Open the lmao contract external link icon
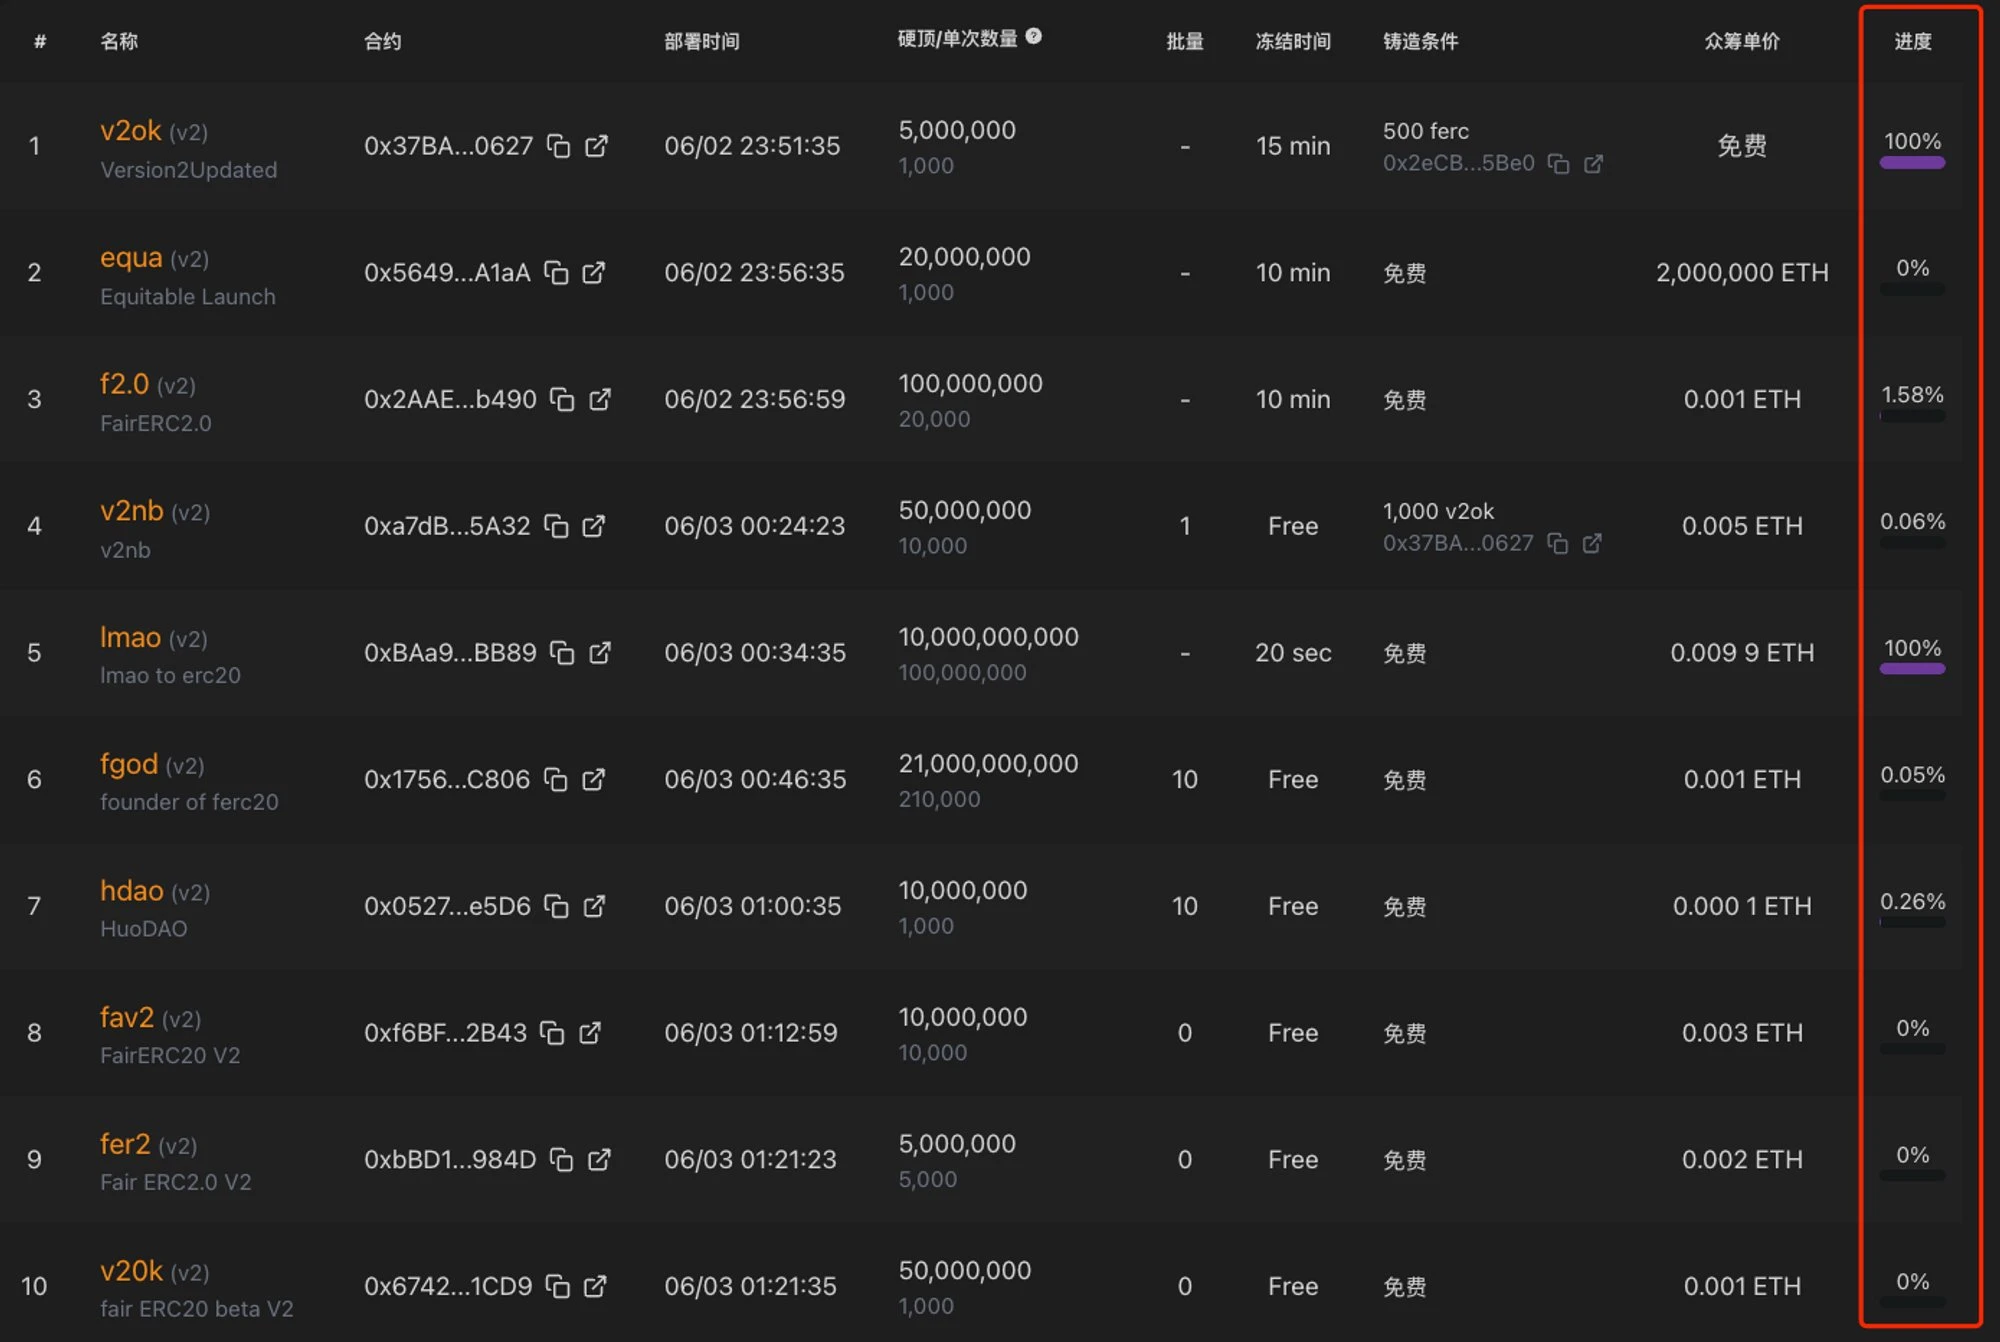 pos(600,653)
